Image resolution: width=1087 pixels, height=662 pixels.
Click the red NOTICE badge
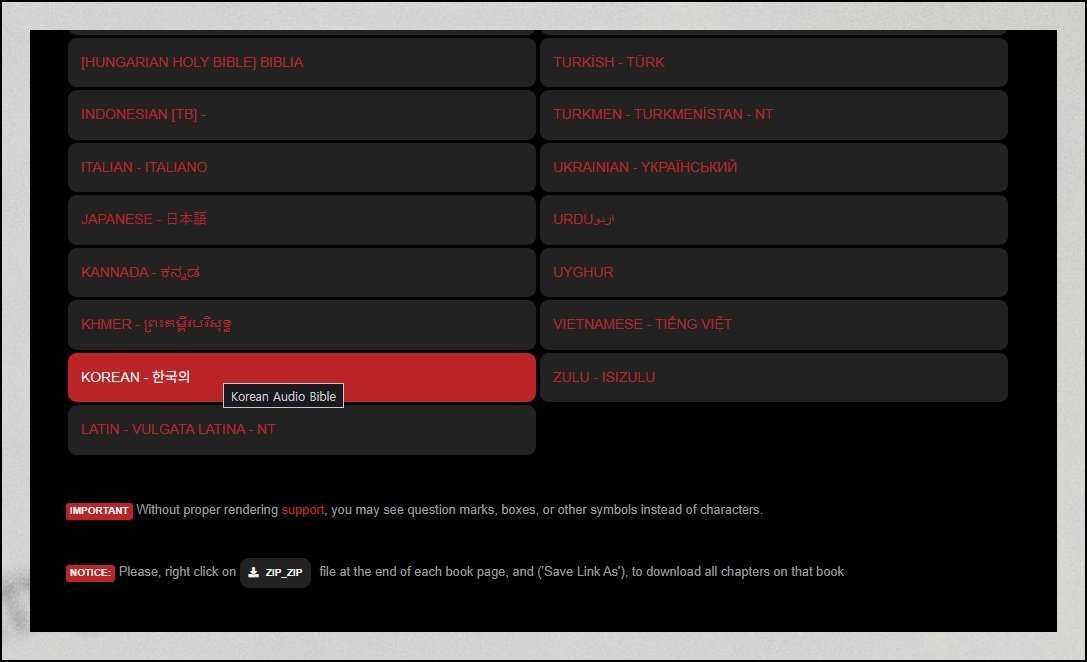point(90,573)
